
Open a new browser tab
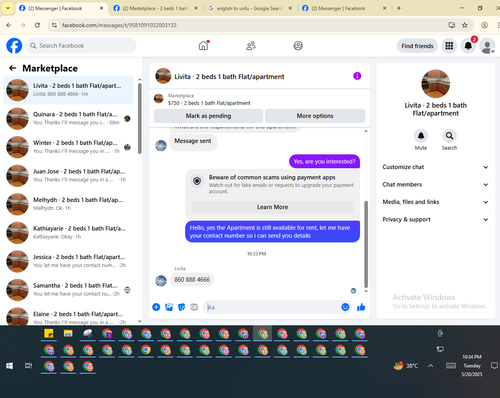click(399, 8)
